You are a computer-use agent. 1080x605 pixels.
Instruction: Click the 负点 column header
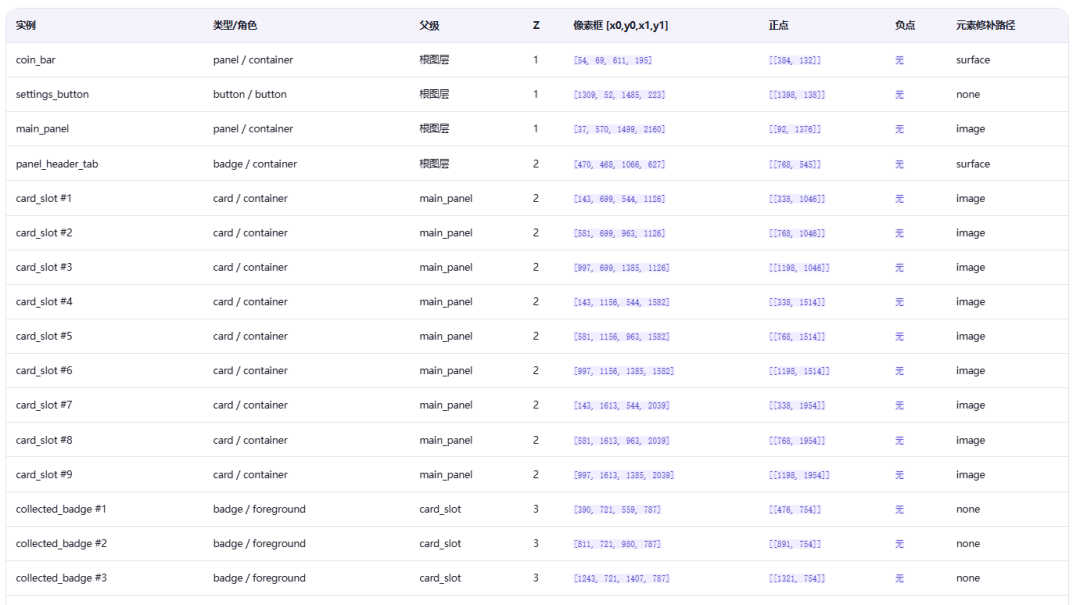905,25
